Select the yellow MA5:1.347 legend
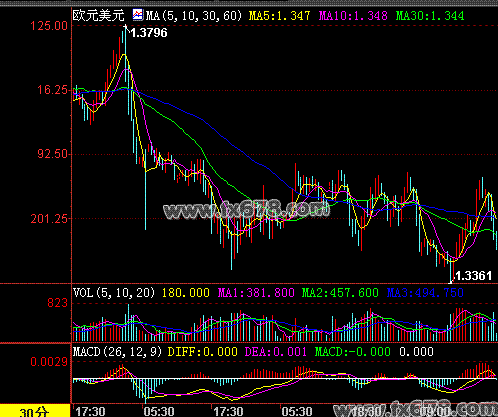 click(x=279, y=16)
